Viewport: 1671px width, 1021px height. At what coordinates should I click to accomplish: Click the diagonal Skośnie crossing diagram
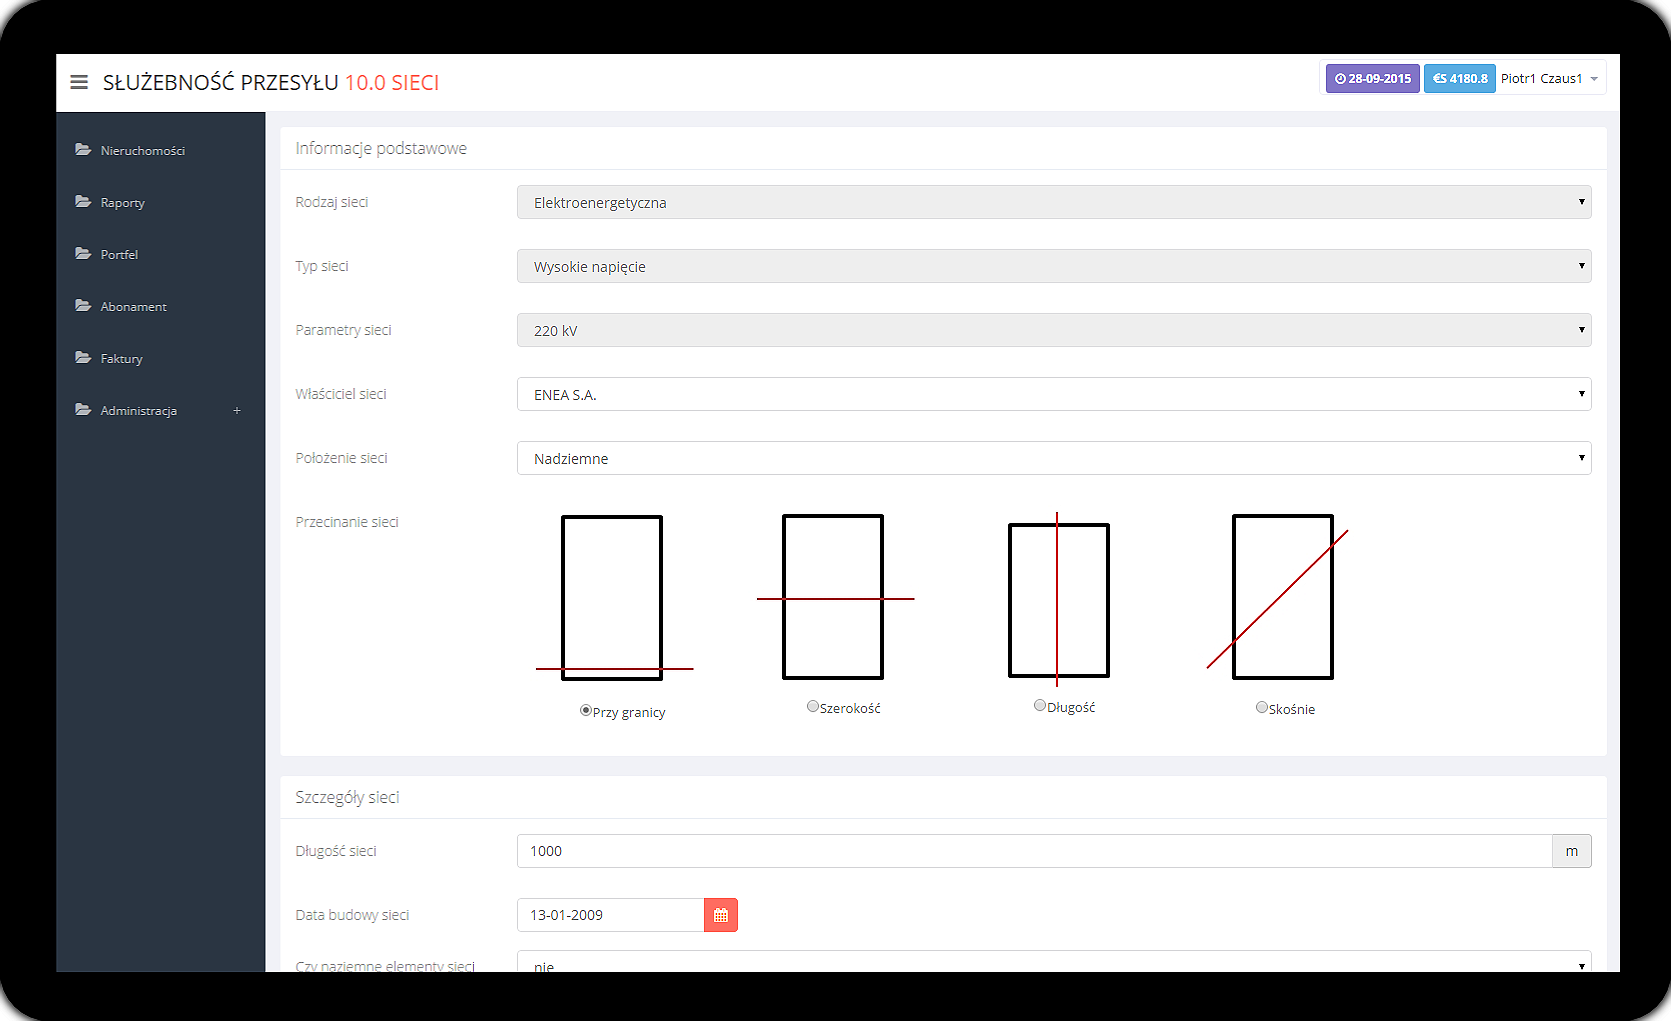point(1282,597)
